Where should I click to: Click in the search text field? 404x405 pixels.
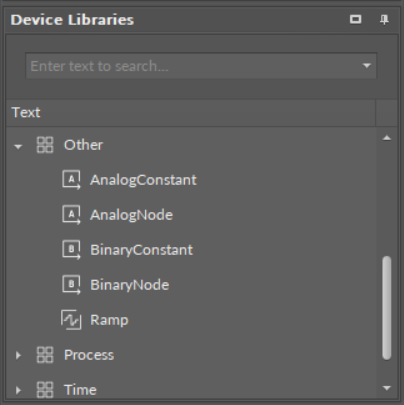pos(193,66)
